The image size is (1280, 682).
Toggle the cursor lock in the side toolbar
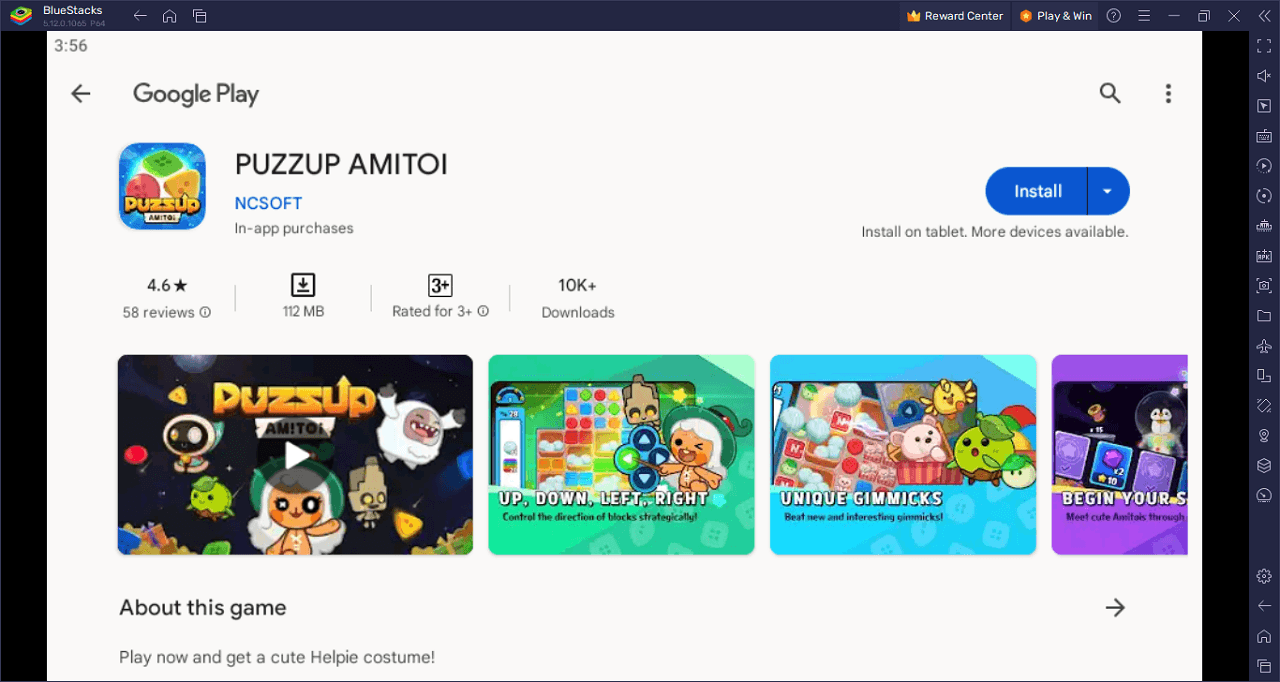(1264, 106)
